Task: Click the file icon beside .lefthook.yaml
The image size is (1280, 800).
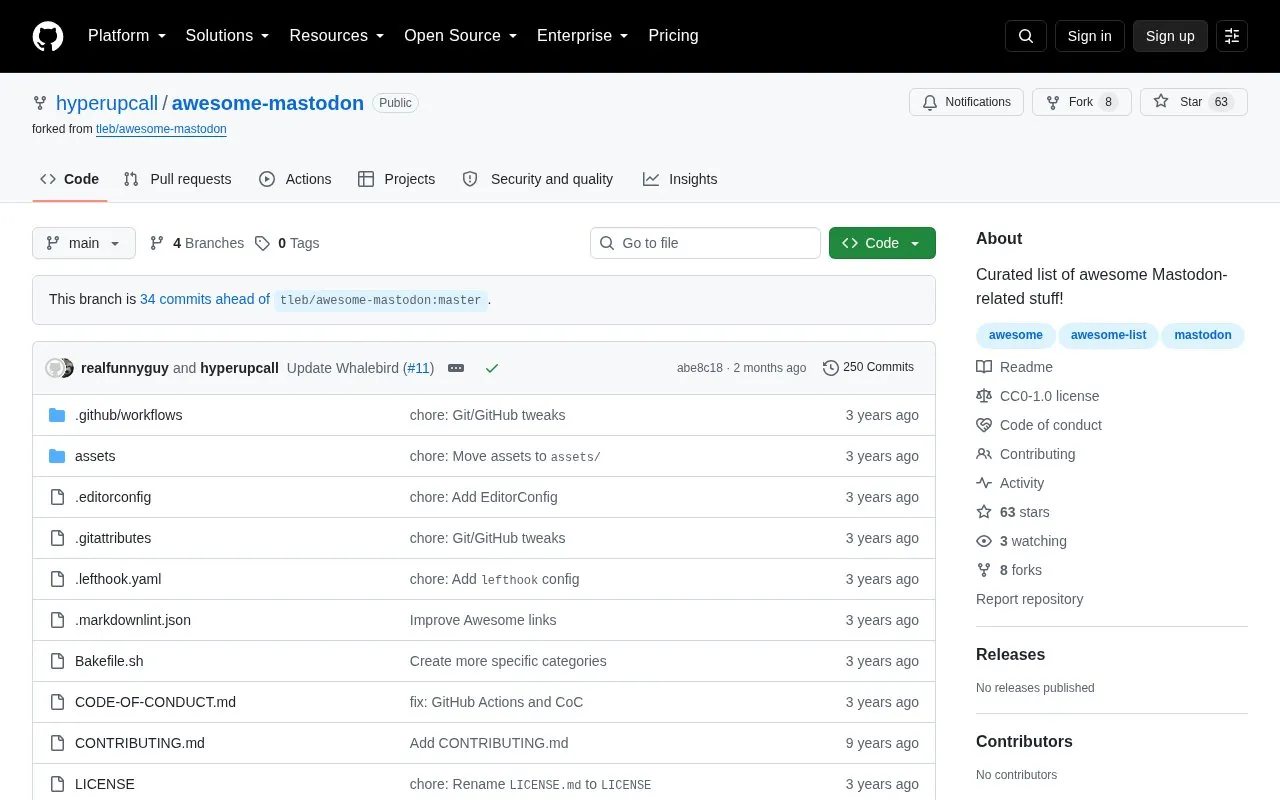Action: click(x=57, y=579)
